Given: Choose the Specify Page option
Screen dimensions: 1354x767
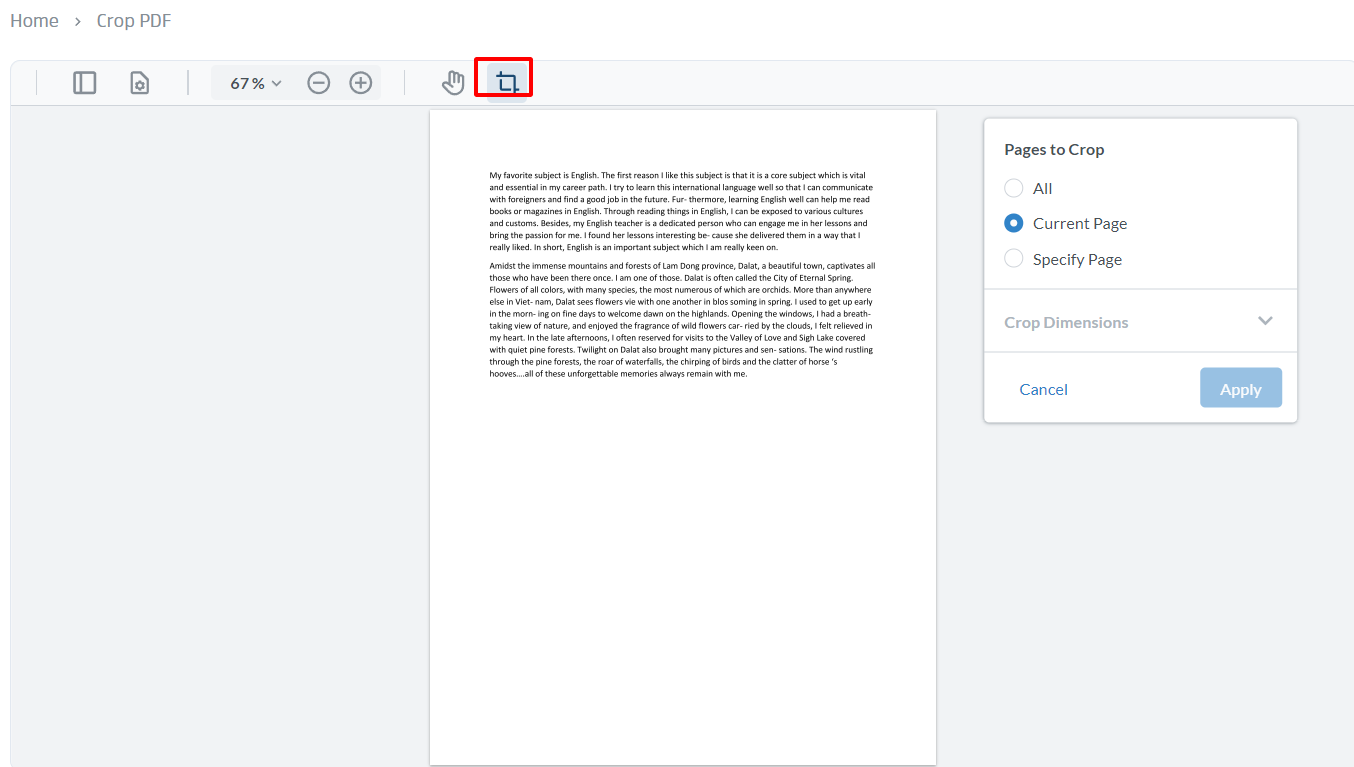Looking at the screenshot, I should (x=1013, y=258).
